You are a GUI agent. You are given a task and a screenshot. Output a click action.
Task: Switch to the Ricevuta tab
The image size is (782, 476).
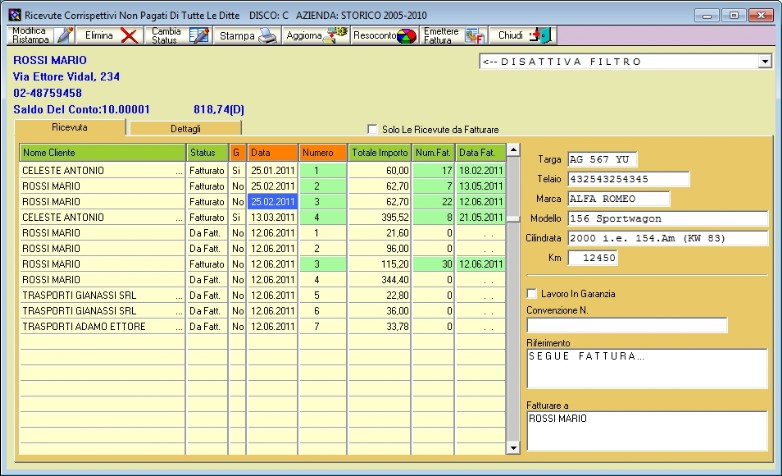click(70, 127)
